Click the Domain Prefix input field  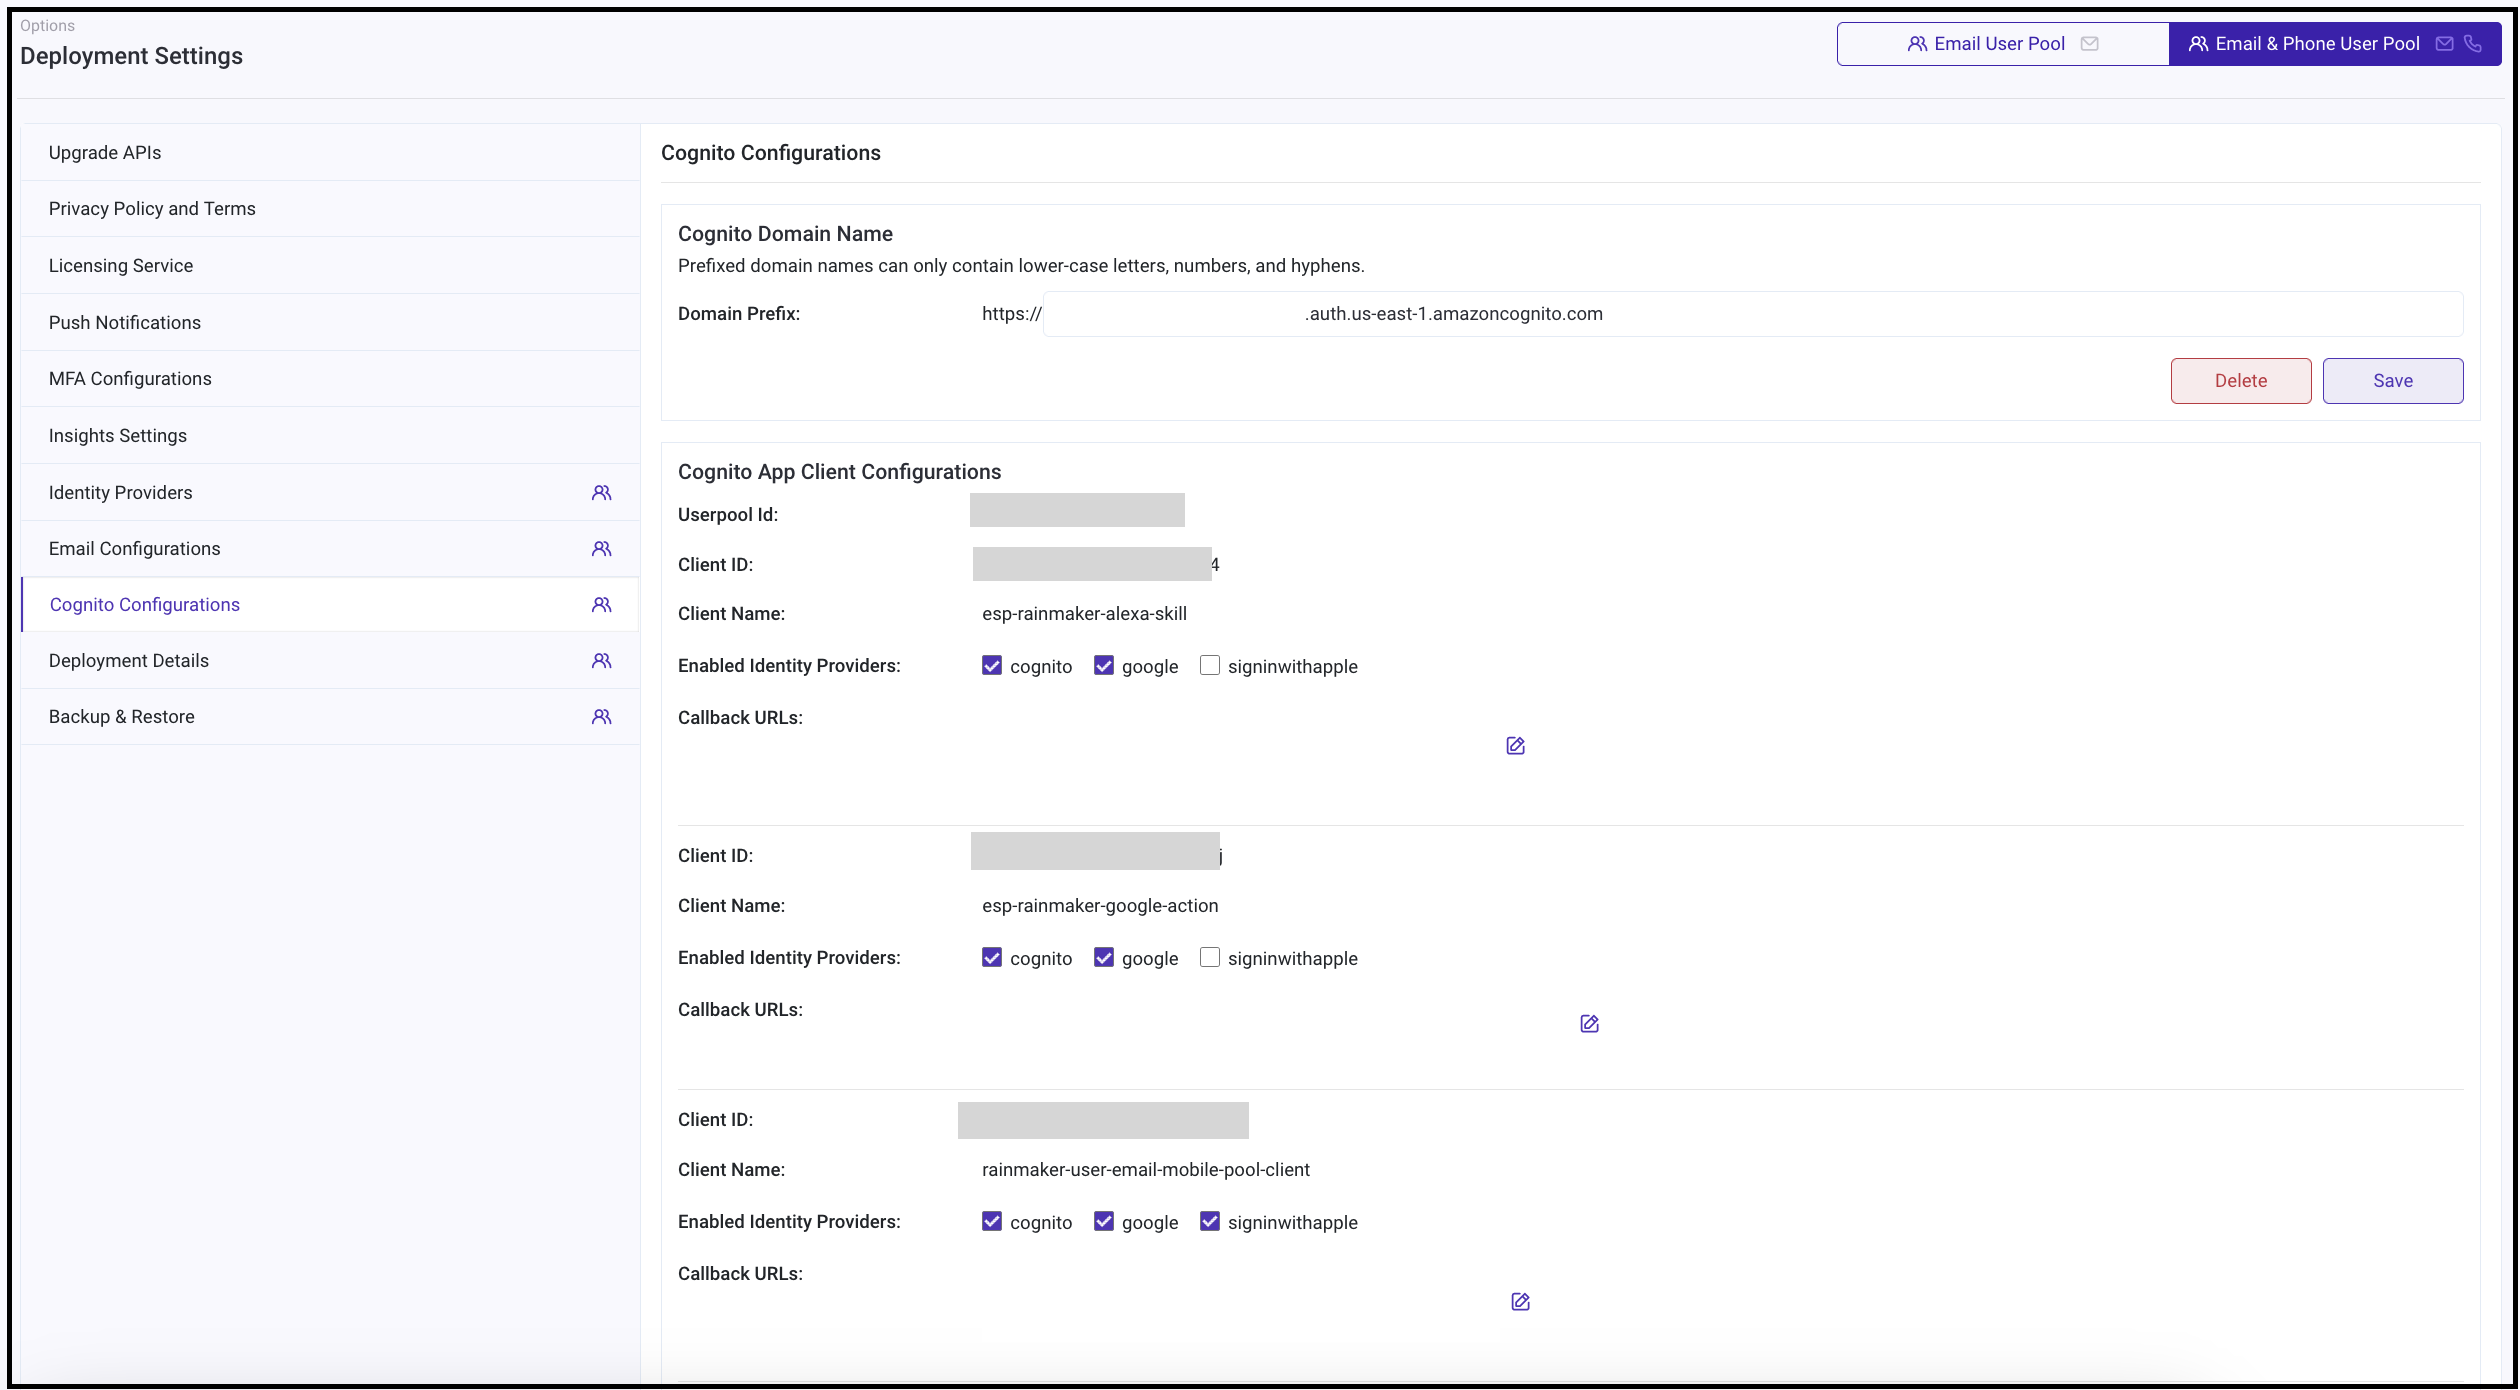pyautogui.click(x=1170, y=313)
